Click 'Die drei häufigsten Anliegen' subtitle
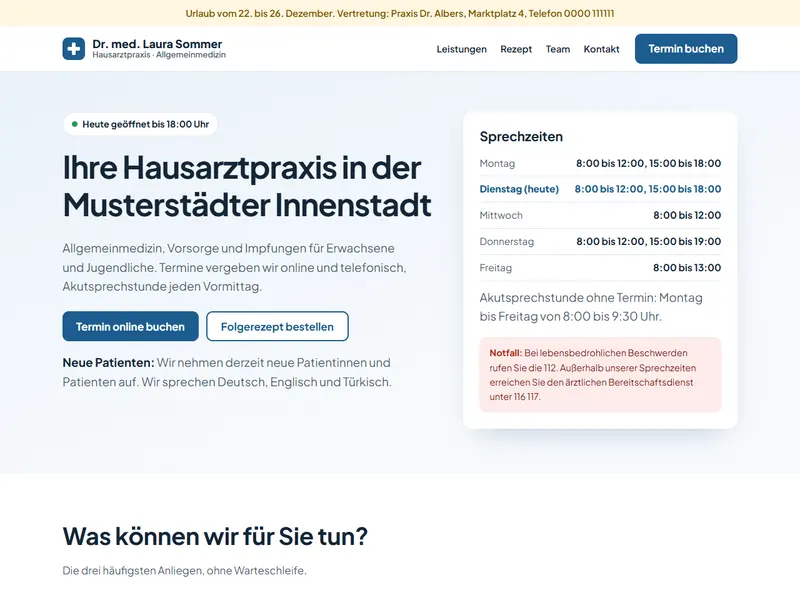Image resolution: width=800 pixels, height=600 pixels. pos(184,570)
